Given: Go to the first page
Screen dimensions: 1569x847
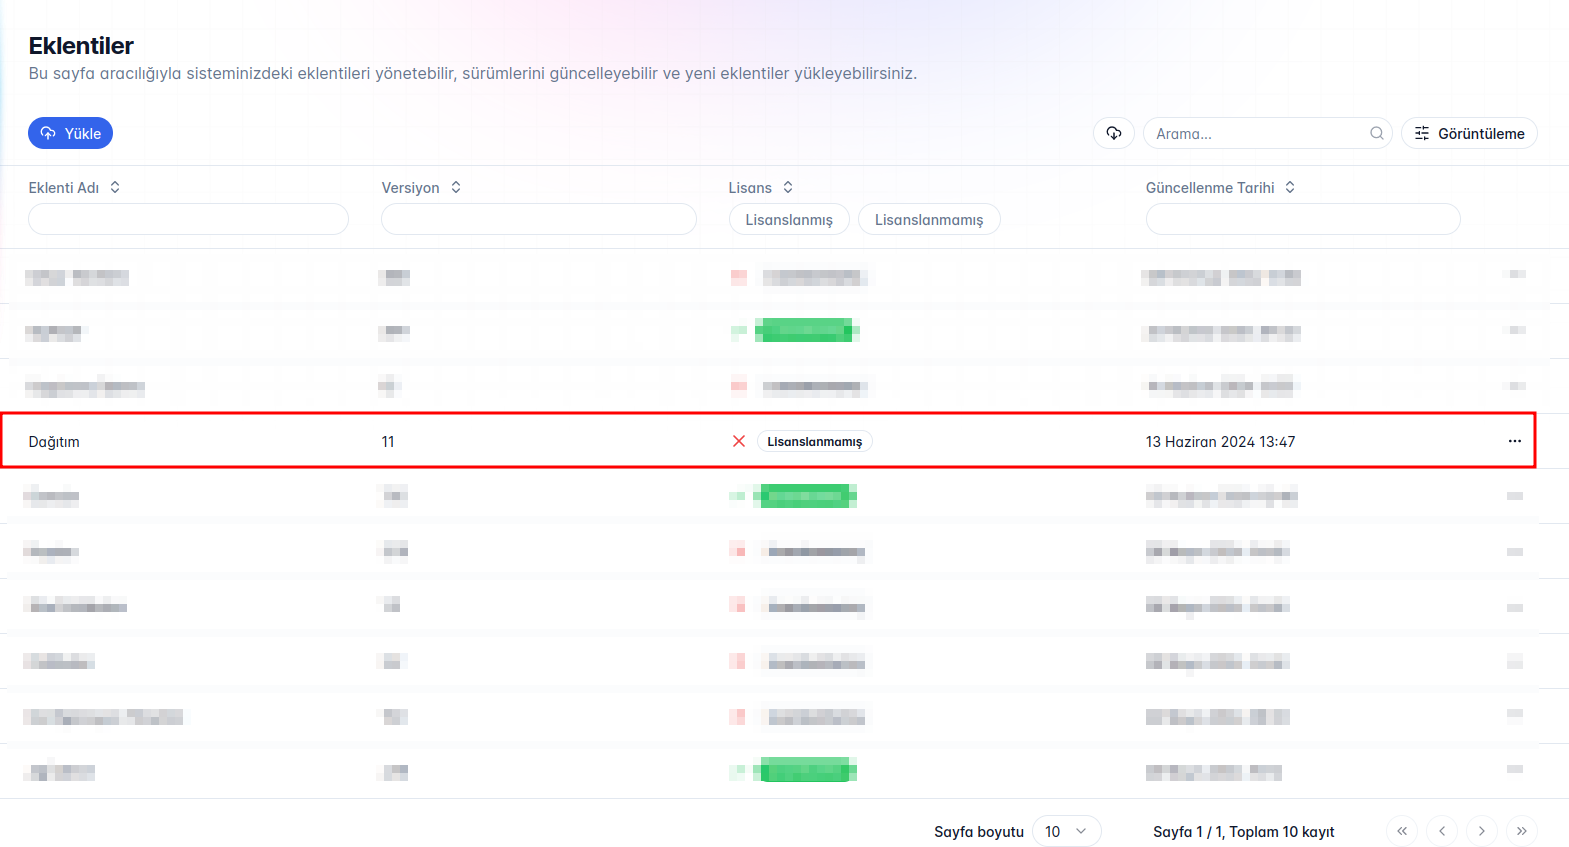Looking at the screenshot, I should (x=1402, y=831).
